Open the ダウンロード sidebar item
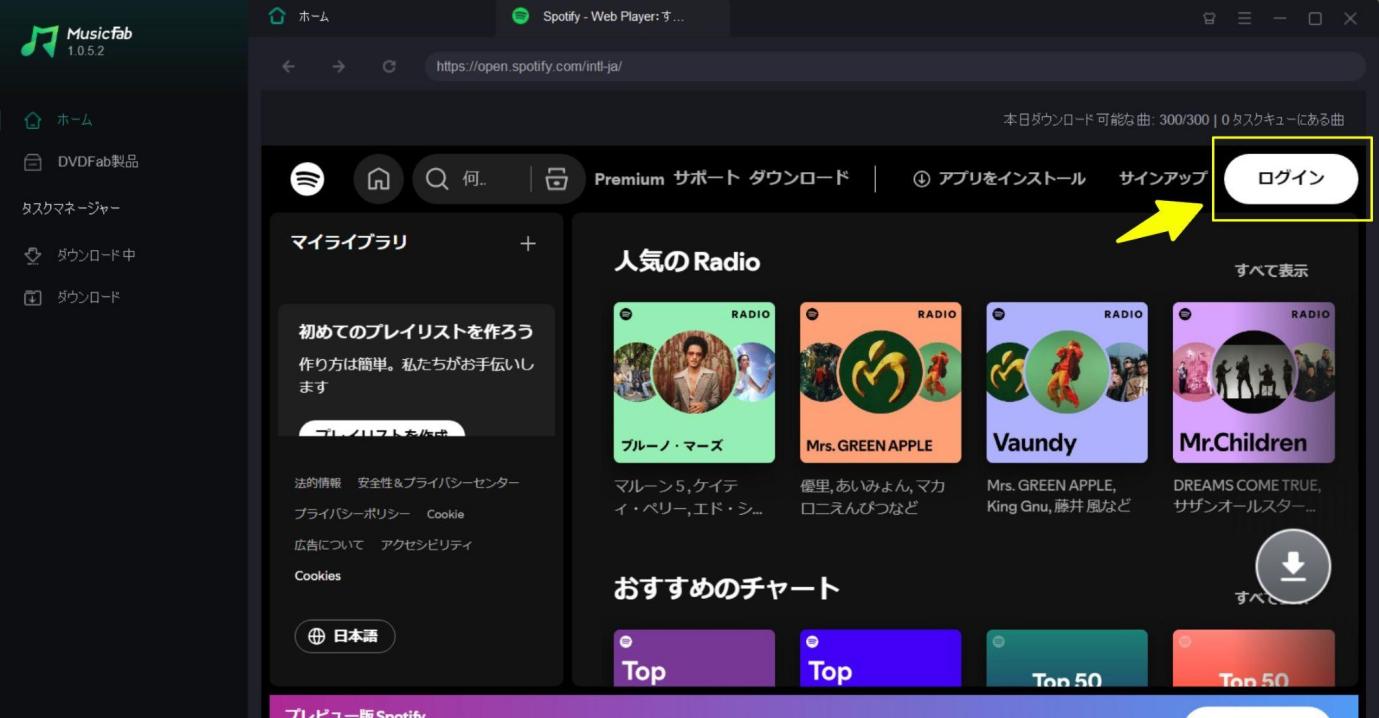The height and width of the screenshot is (718, 1379). (71, 298)
